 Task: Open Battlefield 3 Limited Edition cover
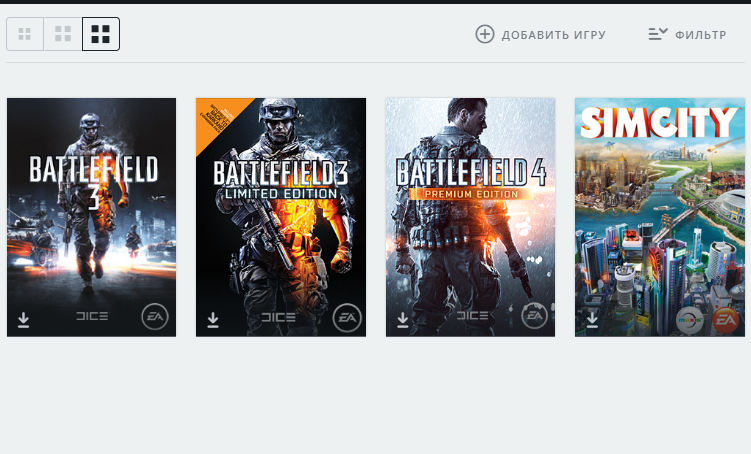pos(281,217)
